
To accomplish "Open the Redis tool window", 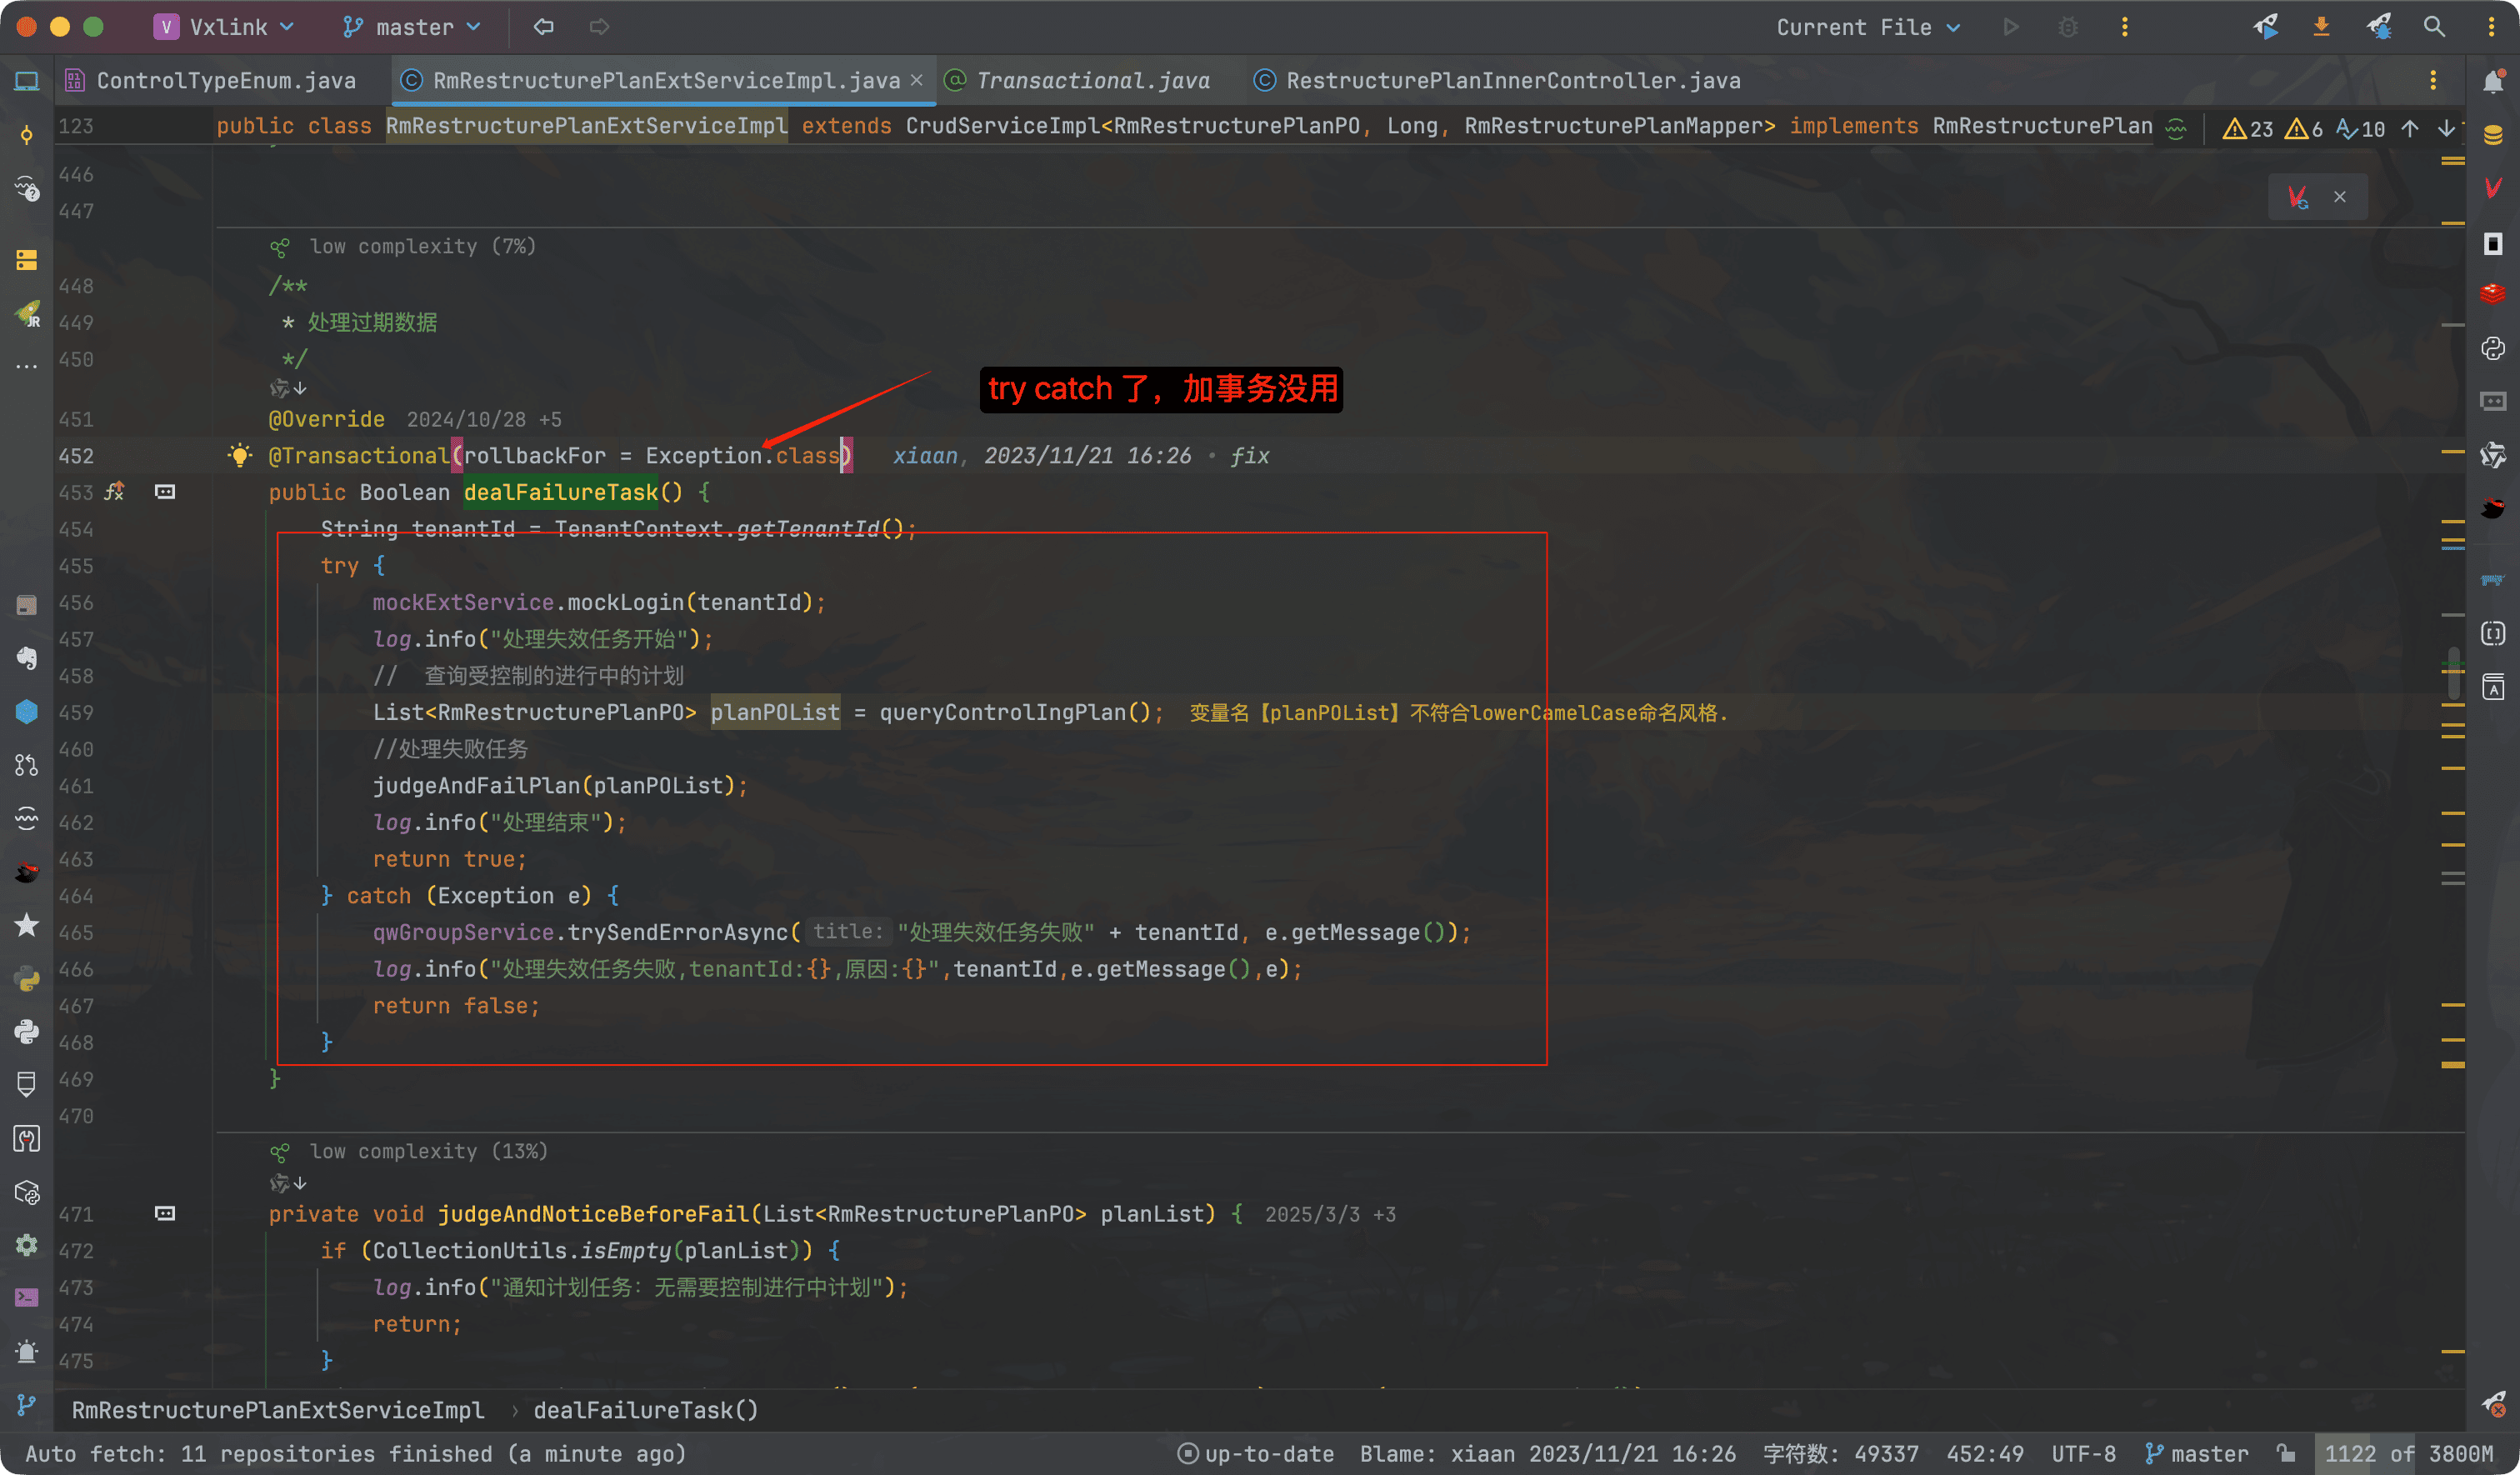I will point(2493,294).
